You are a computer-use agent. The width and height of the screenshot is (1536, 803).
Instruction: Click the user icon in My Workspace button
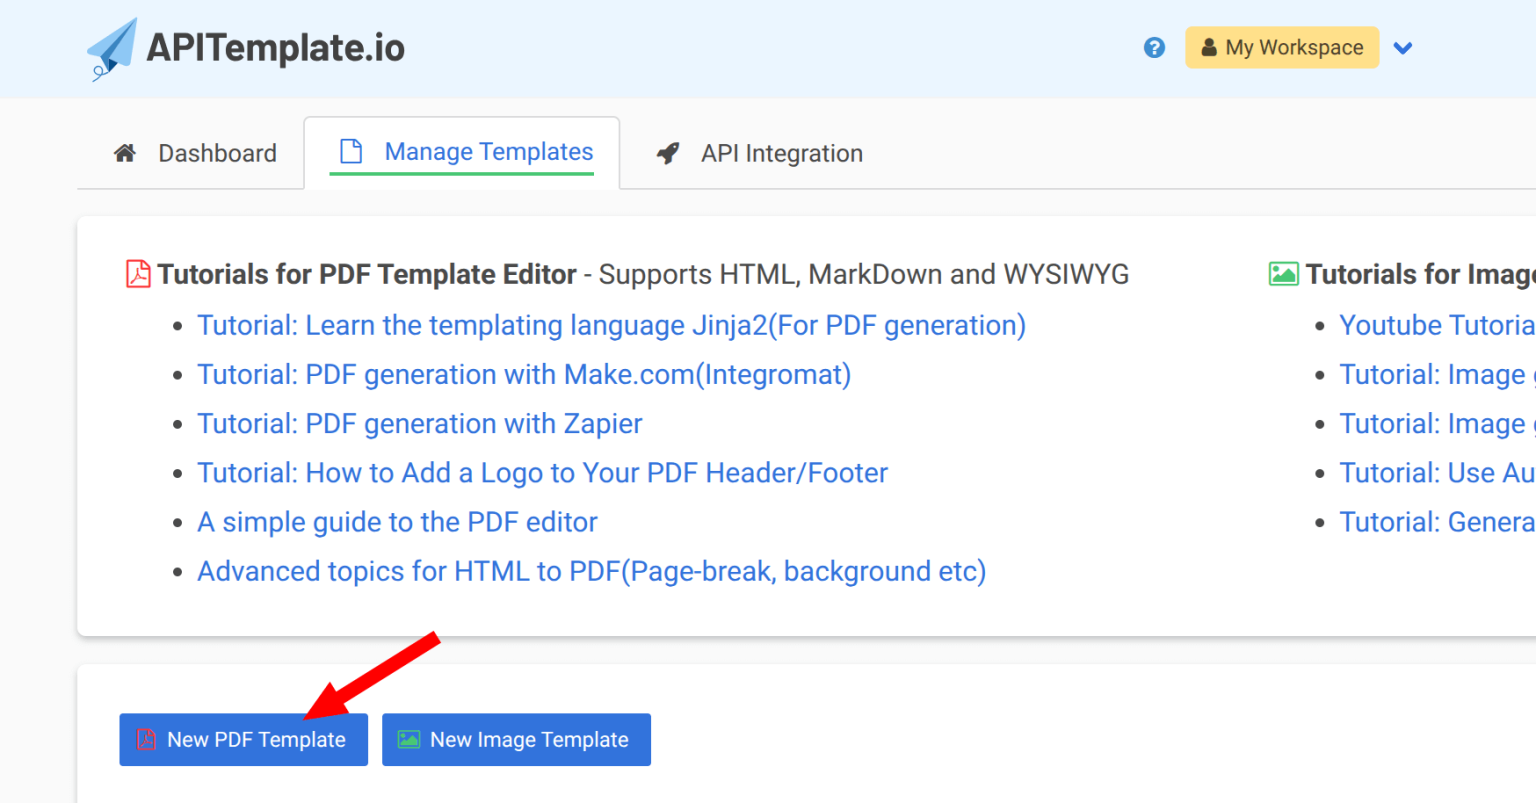[x=1208, y=48]
